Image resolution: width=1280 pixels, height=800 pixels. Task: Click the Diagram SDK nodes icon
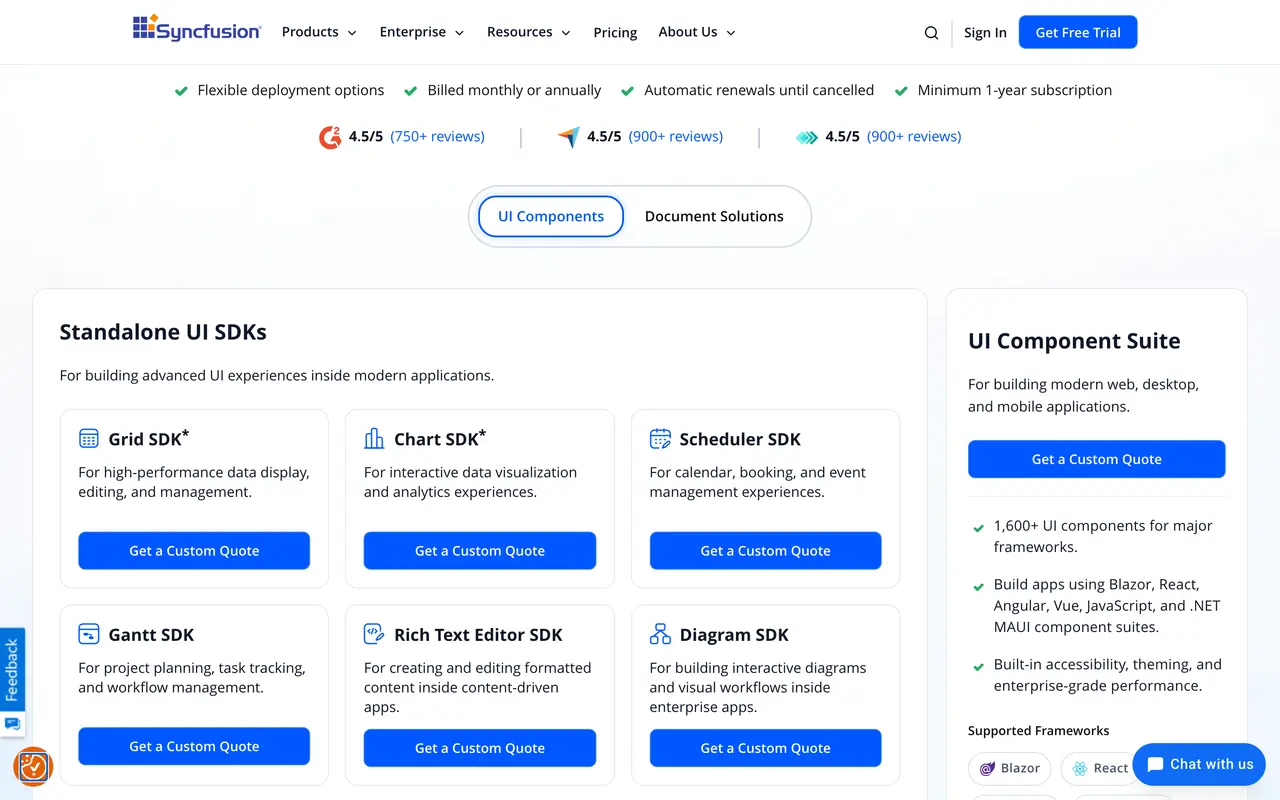[x=660, y=634]
